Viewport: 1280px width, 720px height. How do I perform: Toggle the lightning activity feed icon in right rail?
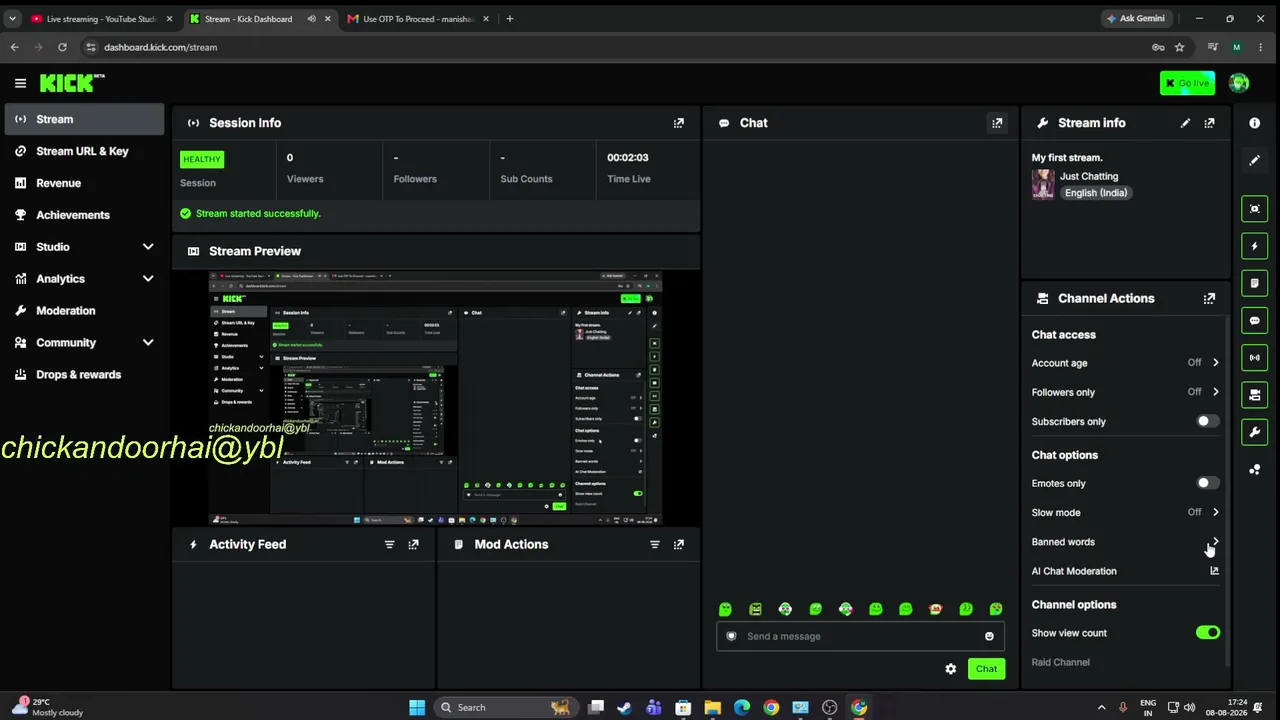(x=1254, y=246)
